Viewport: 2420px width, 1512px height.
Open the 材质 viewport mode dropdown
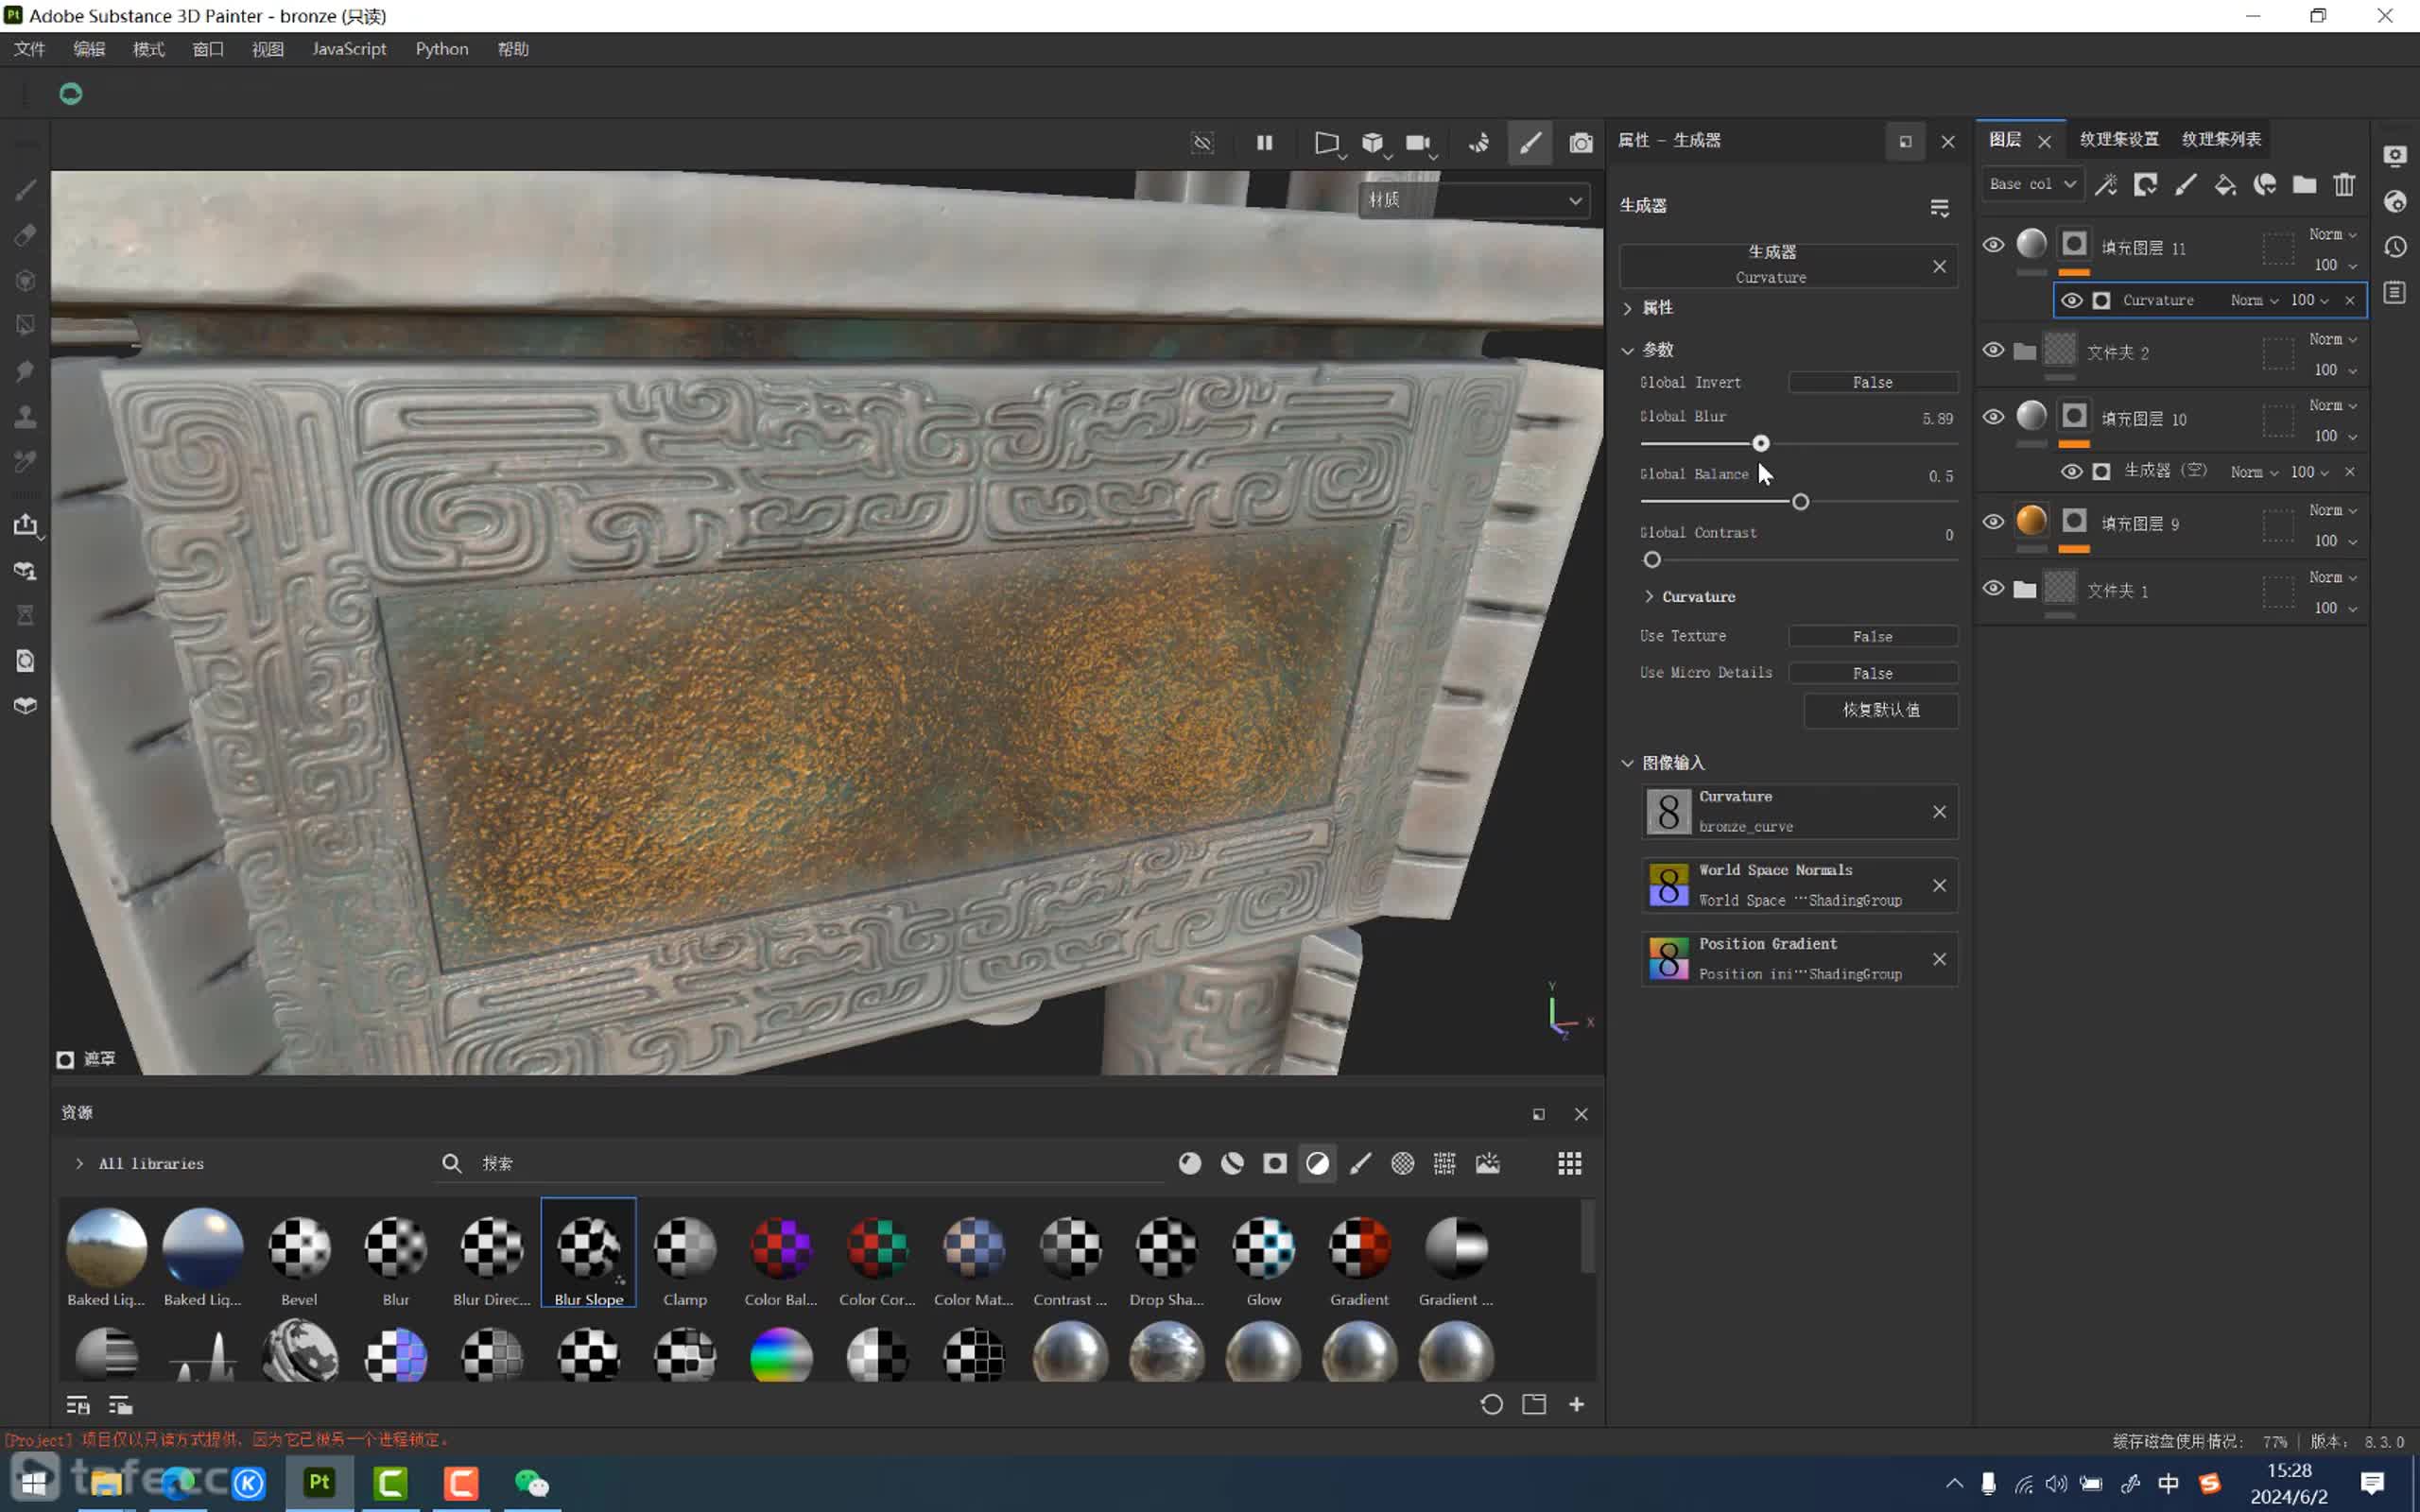1473,200
